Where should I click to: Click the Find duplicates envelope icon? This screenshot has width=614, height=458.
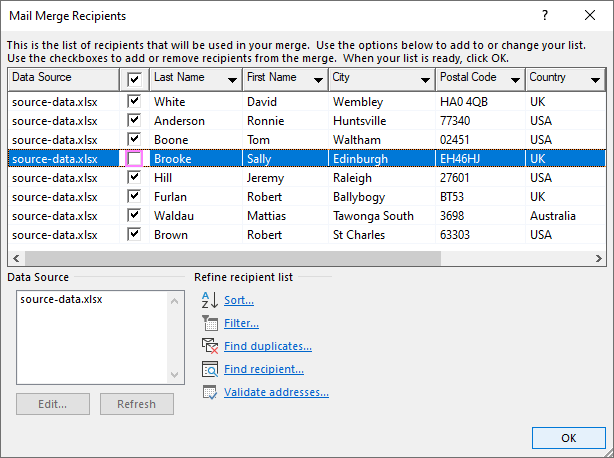click(210, 346)
